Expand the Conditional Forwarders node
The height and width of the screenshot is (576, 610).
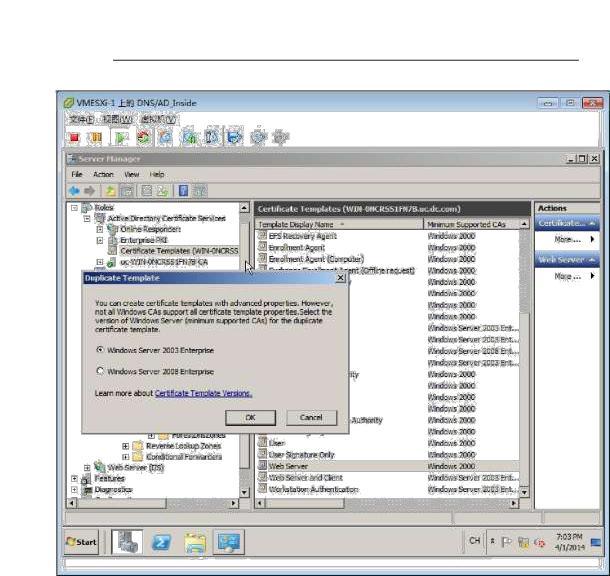coord(125,457)
